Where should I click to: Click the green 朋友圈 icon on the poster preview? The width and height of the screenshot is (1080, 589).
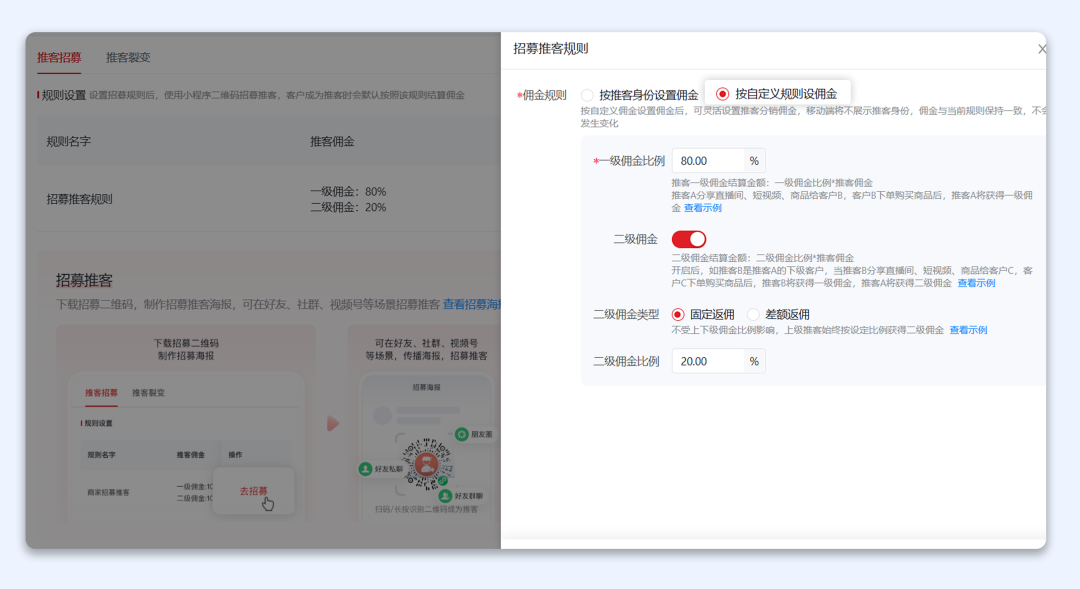[461, 435]
